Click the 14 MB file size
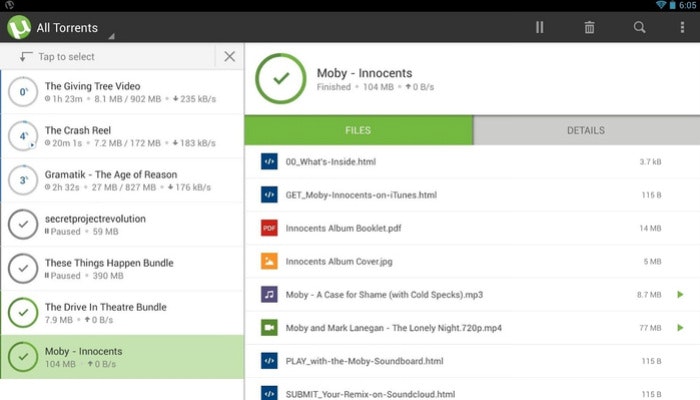Viewport: 700px width, 400px height. (x=650, y=228)
